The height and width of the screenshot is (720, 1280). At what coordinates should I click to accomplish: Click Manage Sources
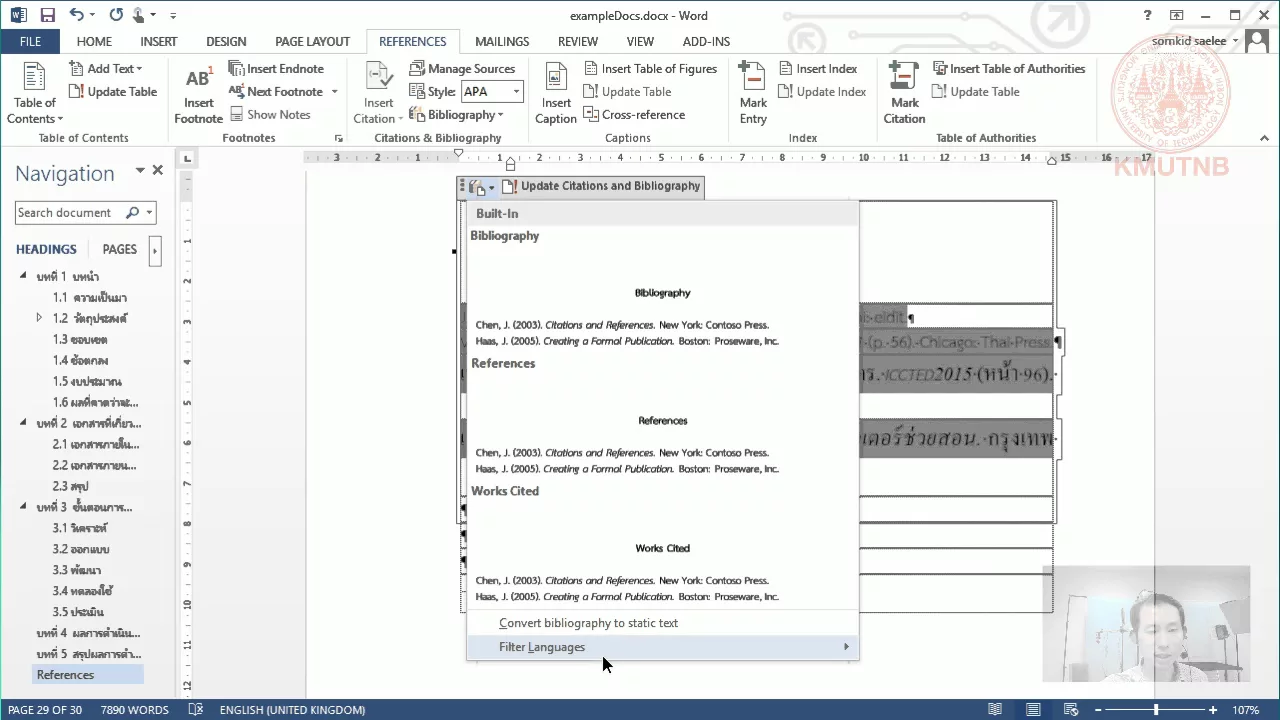click(x=462, y=69)
